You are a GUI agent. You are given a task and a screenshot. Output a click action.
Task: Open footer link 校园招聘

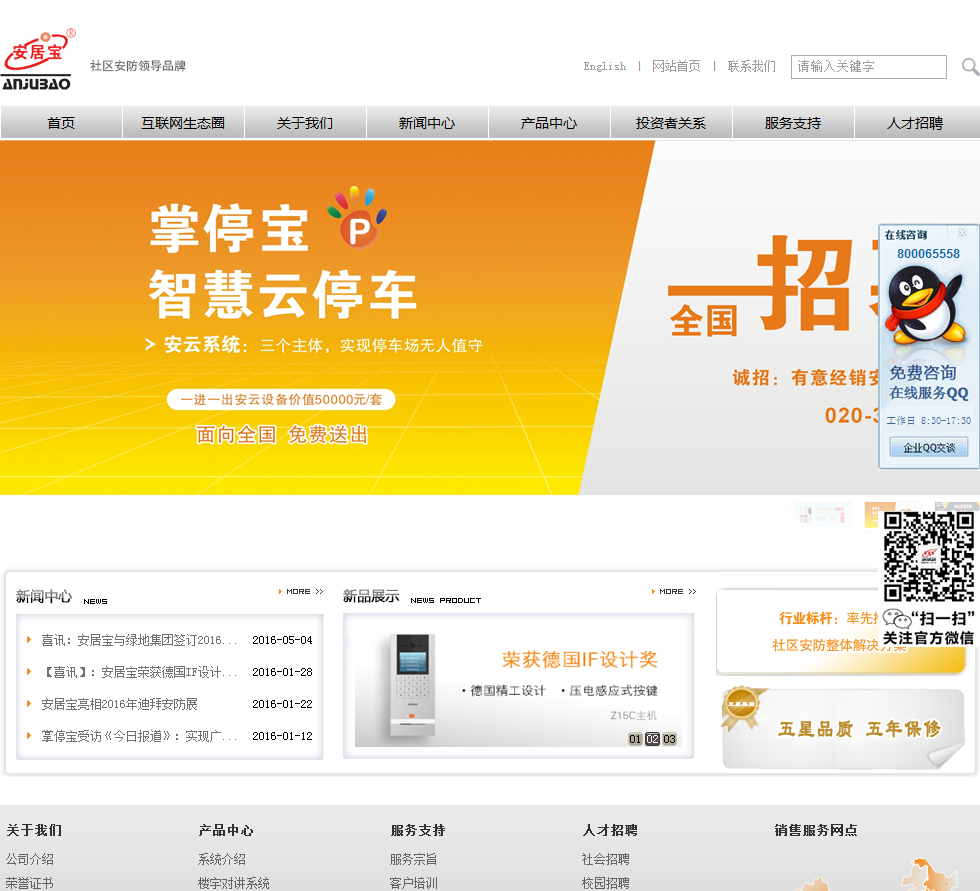pos(606,884)
